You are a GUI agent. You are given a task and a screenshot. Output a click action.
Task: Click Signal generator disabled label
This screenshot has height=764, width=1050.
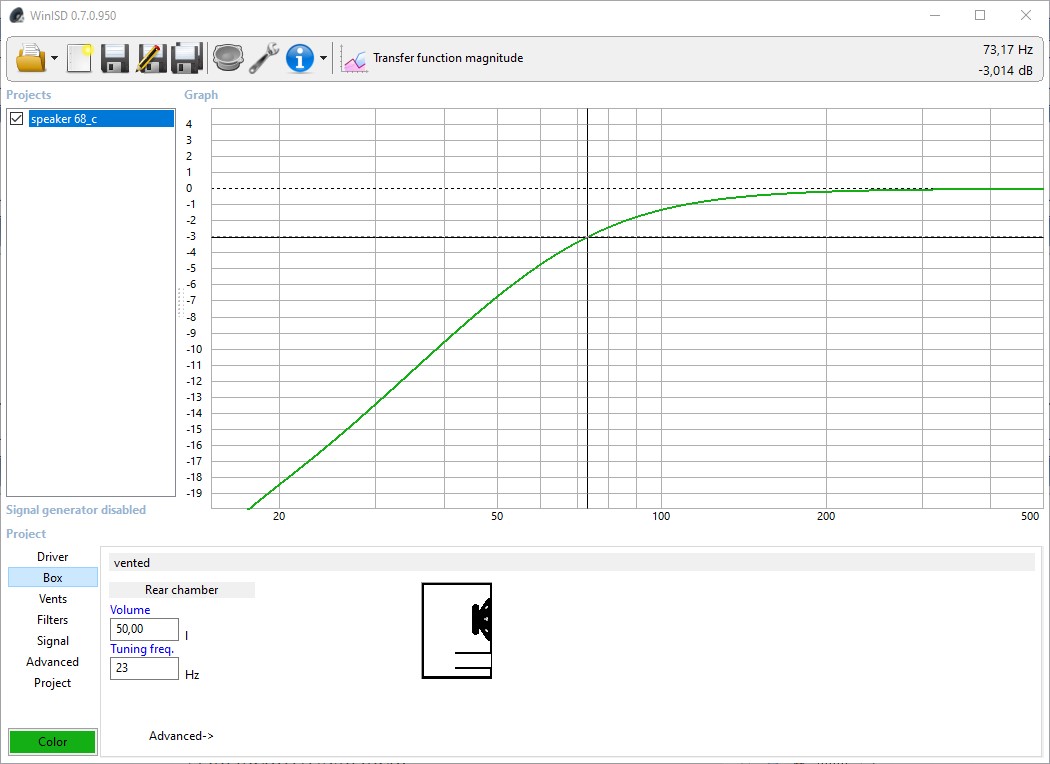[x=76, y=510]
